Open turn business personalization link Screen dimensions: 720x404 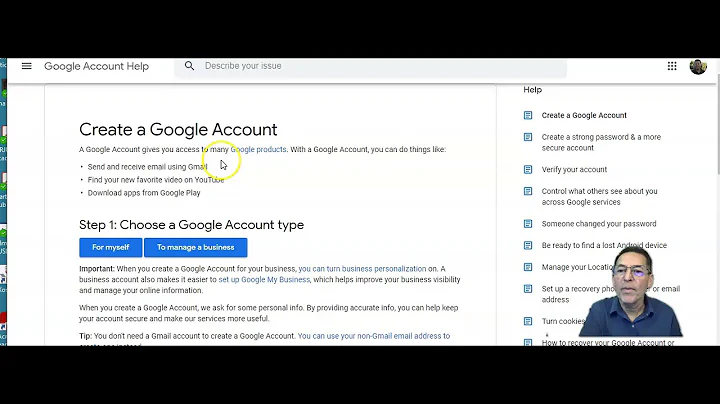(362, 269)
